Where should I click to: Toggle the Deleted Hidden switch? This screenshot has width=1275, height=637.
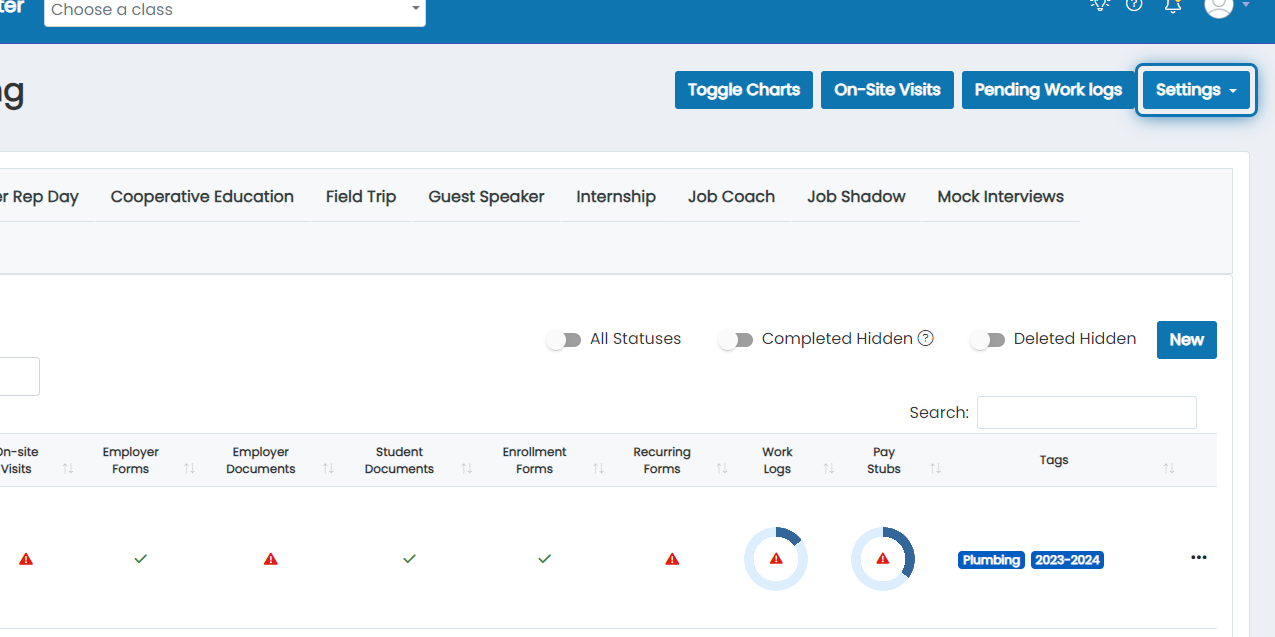point(988,340)
